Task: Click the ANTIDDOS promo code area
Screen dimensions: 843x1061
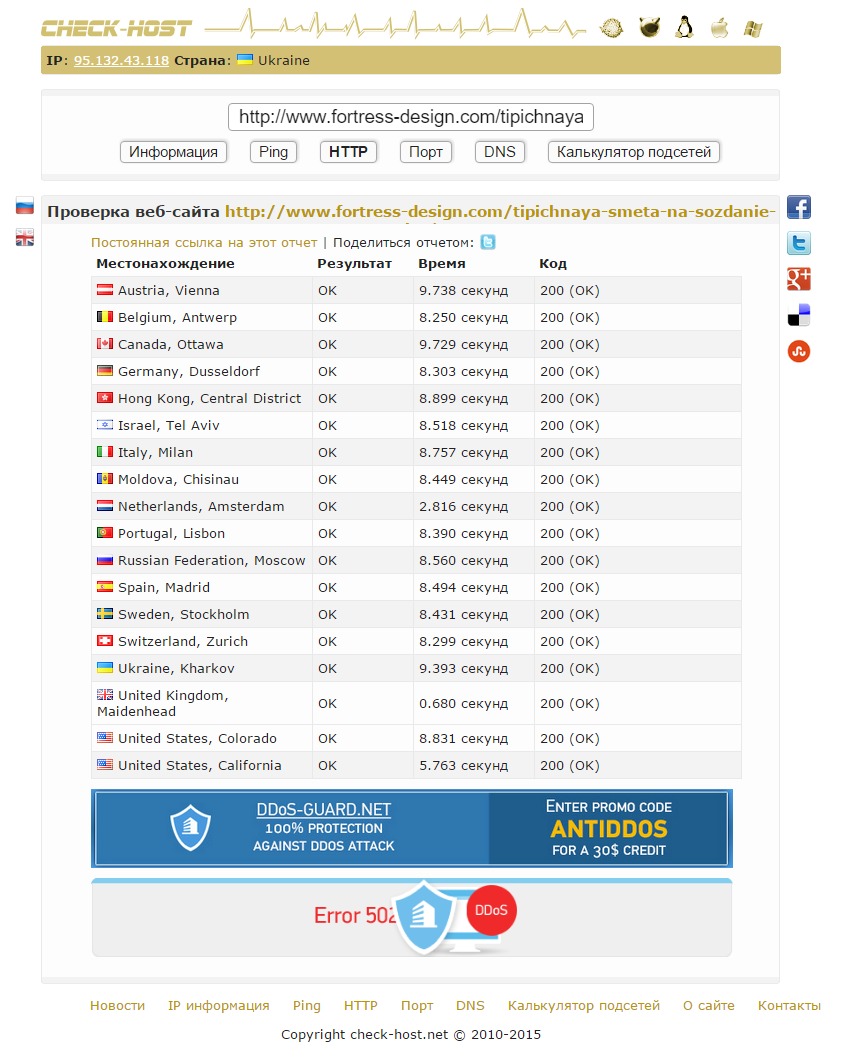Action: click(x=608, y=828)
